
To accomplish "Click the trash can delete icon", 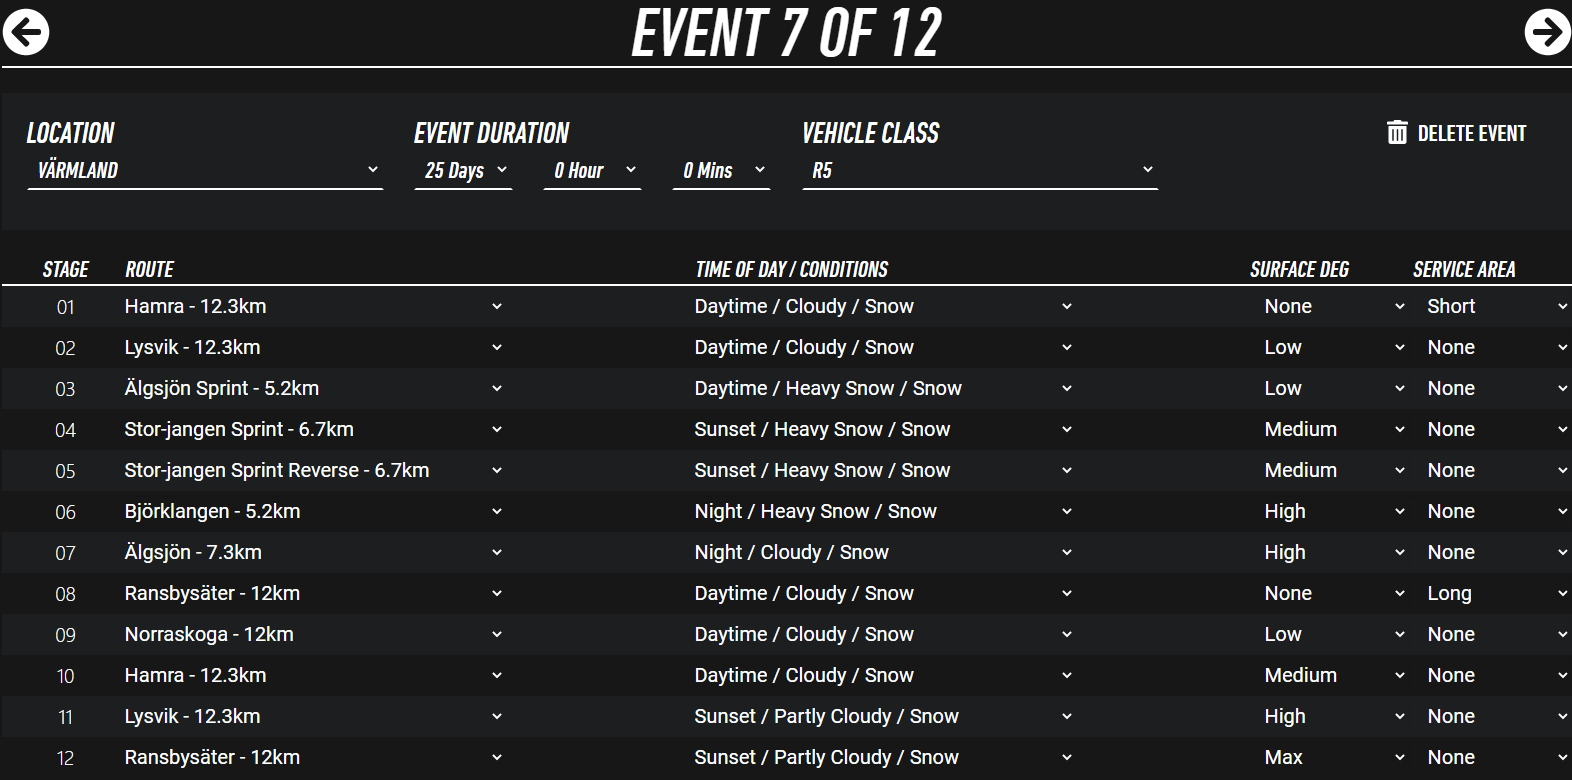I will click(x=1397, y=133).
